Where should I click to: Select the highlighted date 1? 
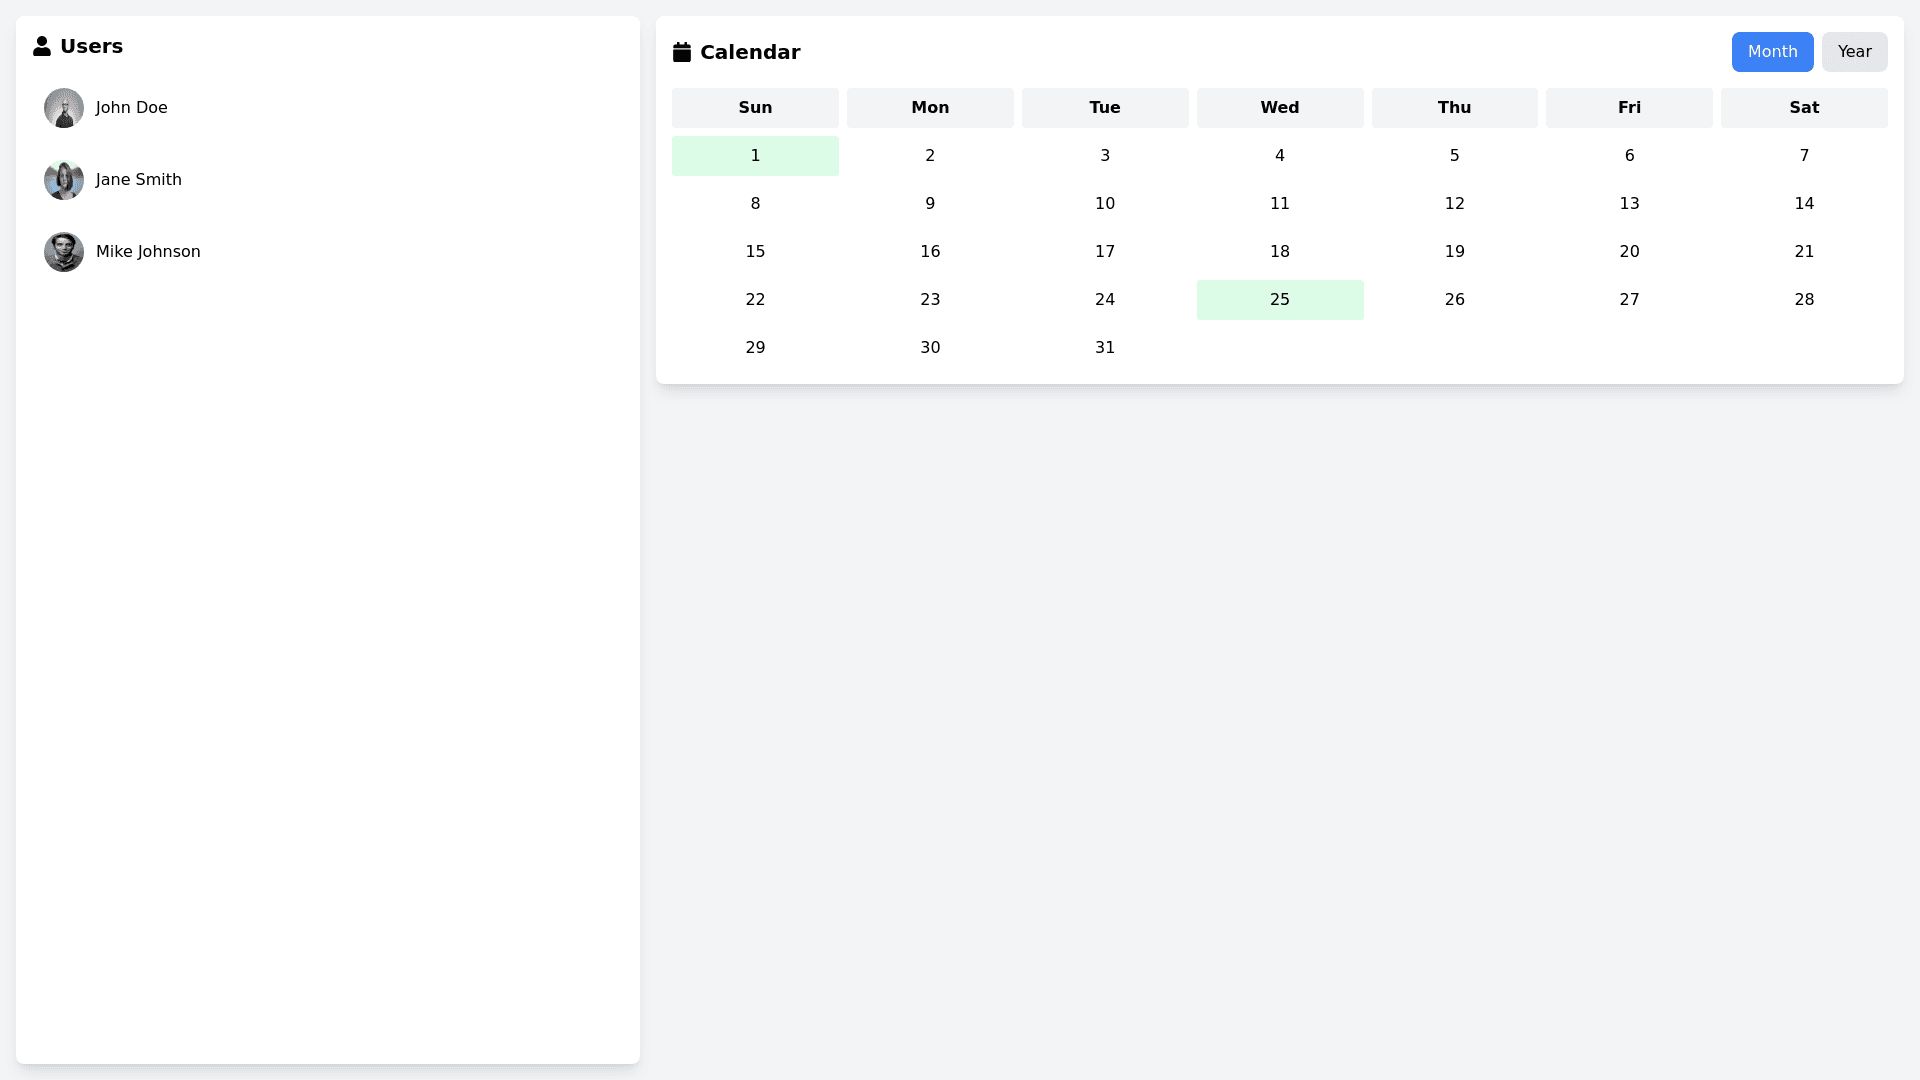(755, 156)
